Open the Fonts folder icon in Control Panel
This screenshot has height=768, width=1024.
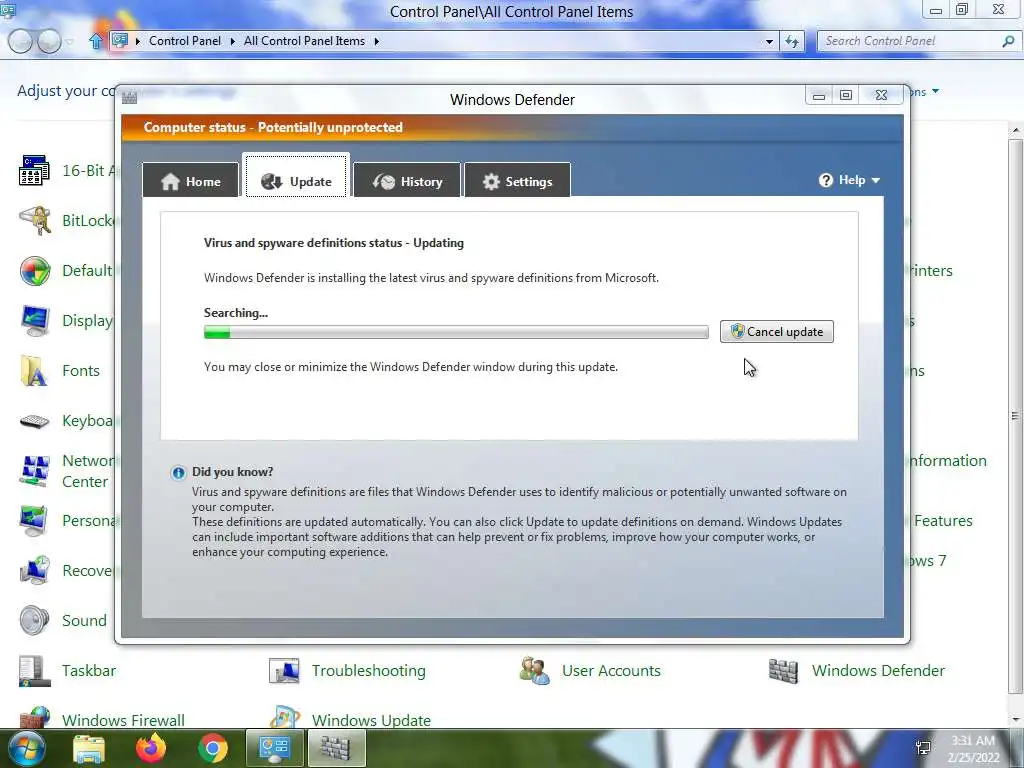pos(35,371)
